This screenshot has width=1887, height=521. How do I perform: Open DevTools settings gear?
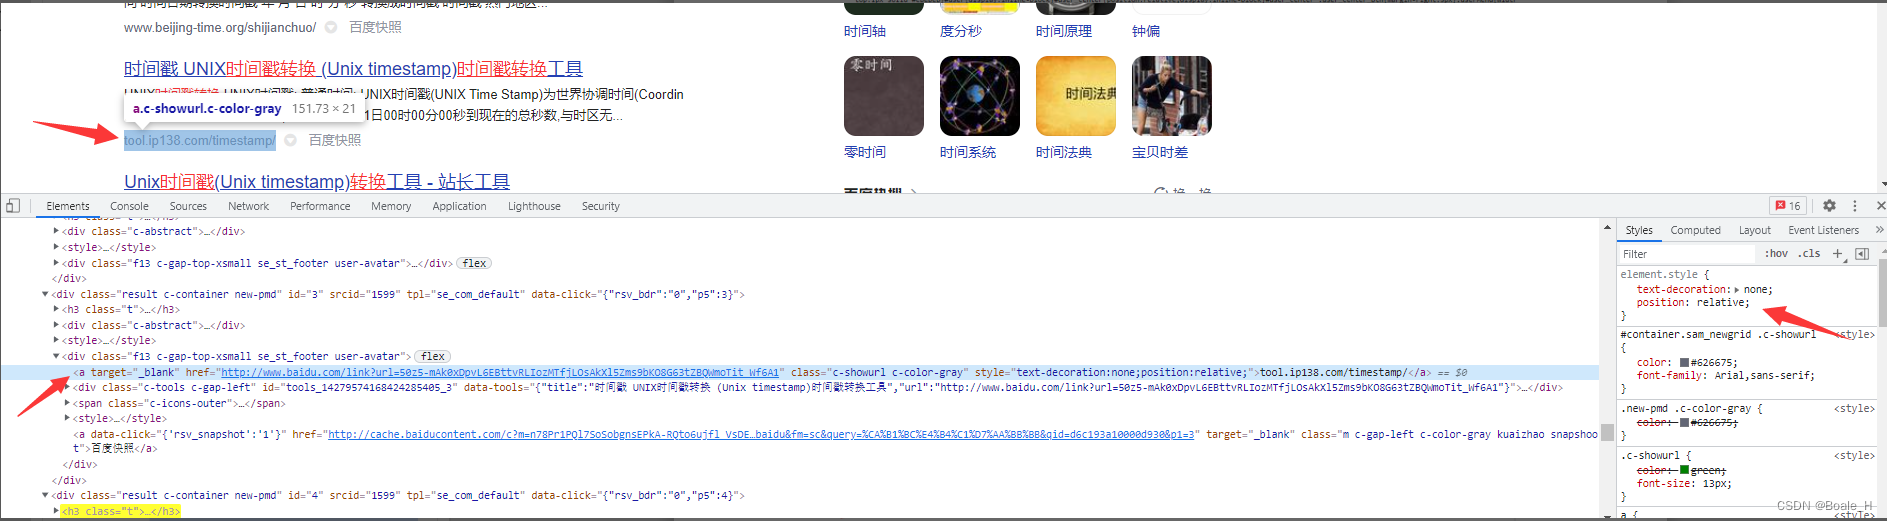tap(1829, 206)
